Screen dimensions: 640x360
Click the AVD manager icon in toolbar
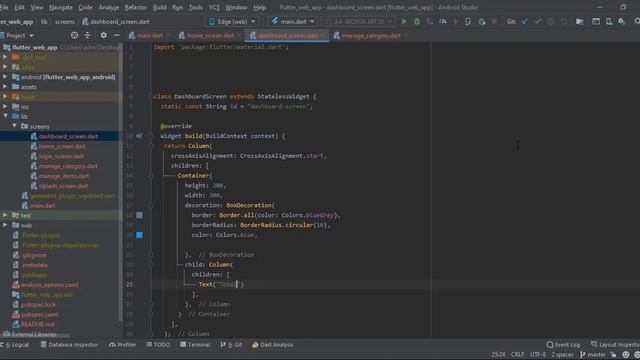click(x=609, y=22)
